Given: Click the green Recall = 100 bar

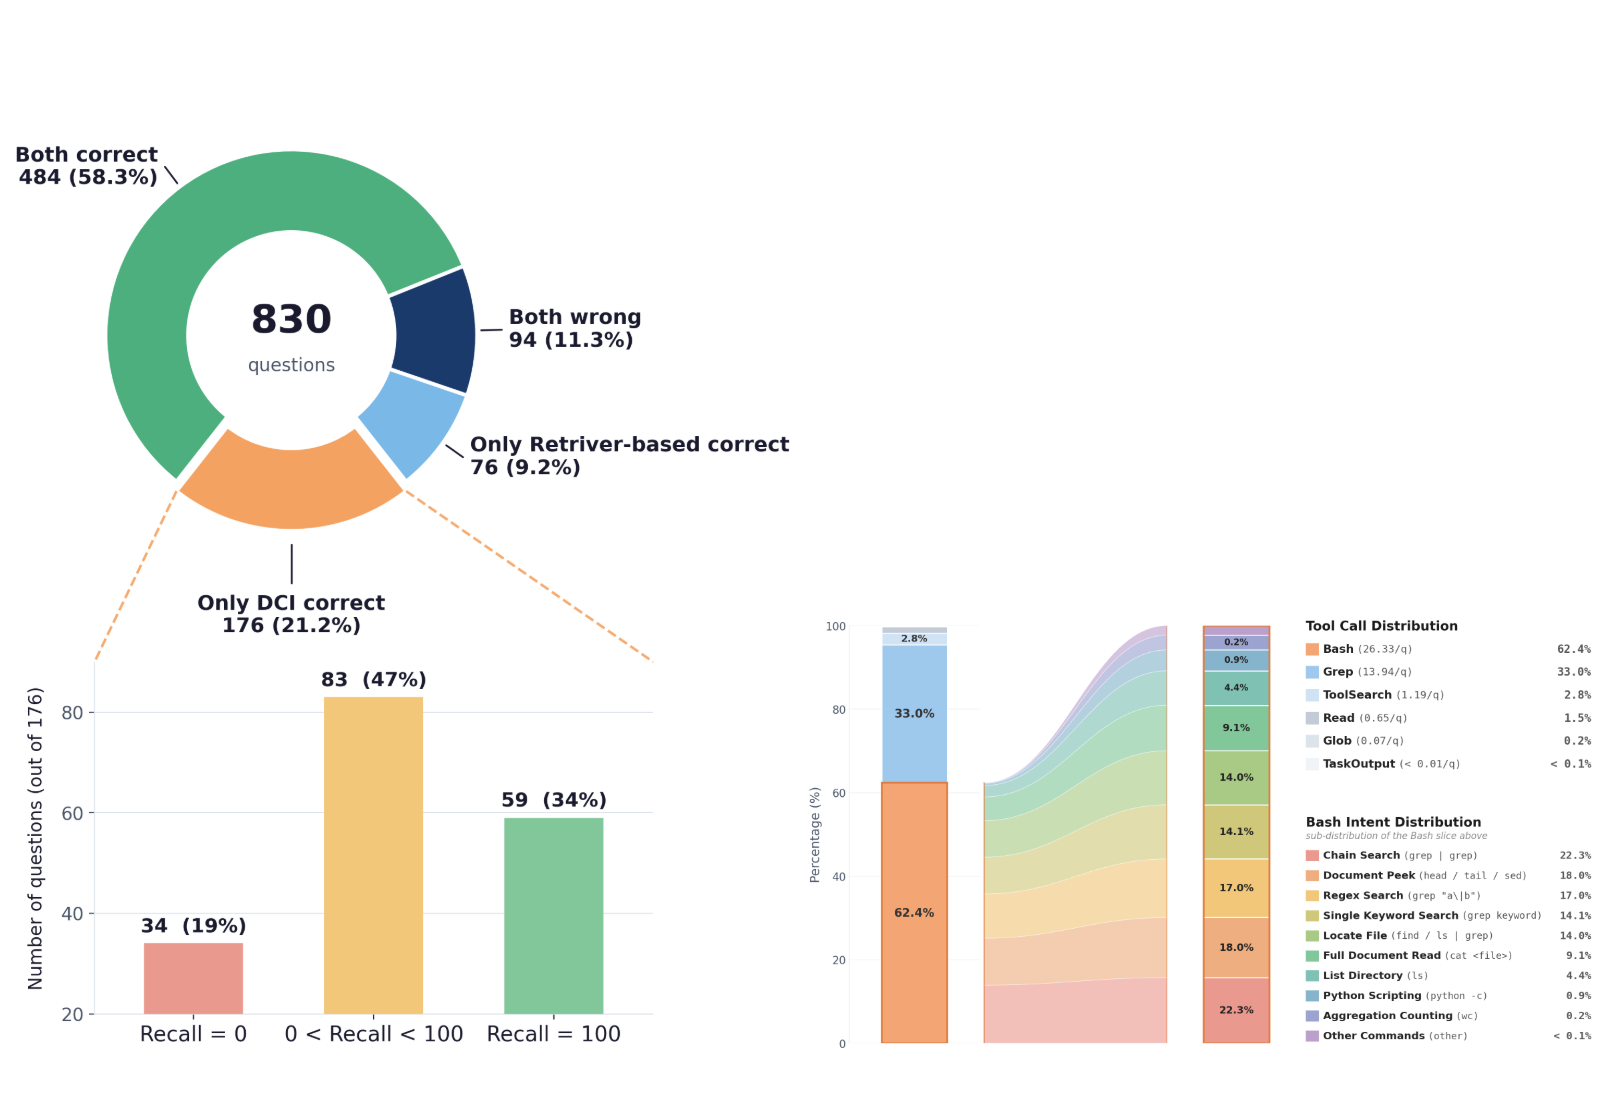Looking at the screenshot, I should 553,916.
